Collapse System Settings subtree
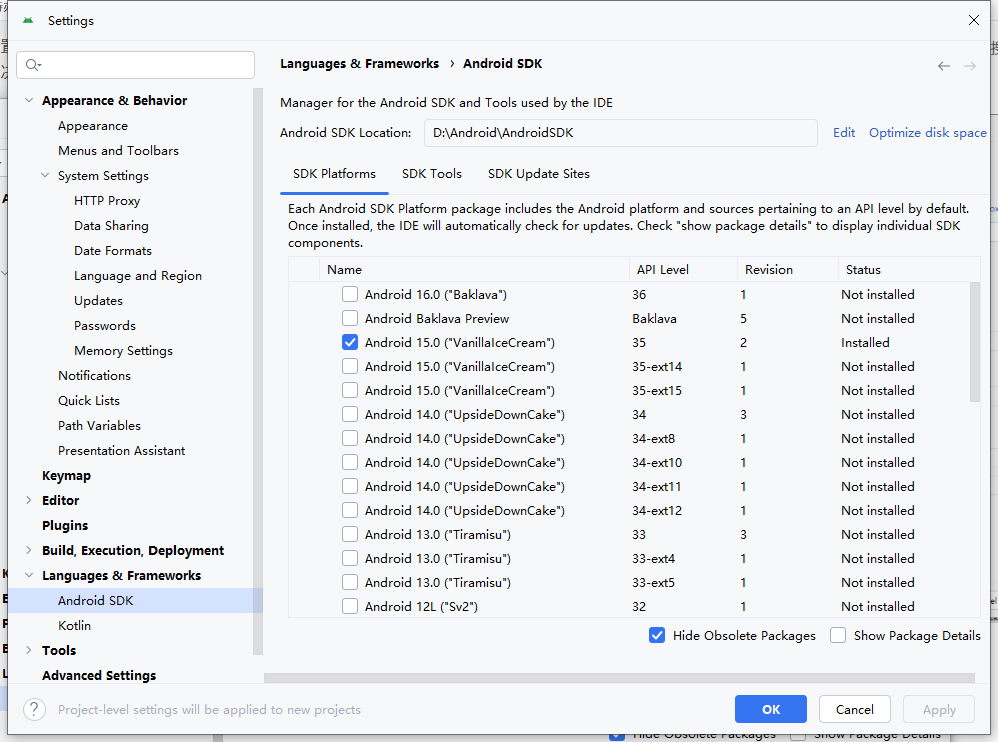This screenshot has width=998, height=742. [x=45, y=175]
